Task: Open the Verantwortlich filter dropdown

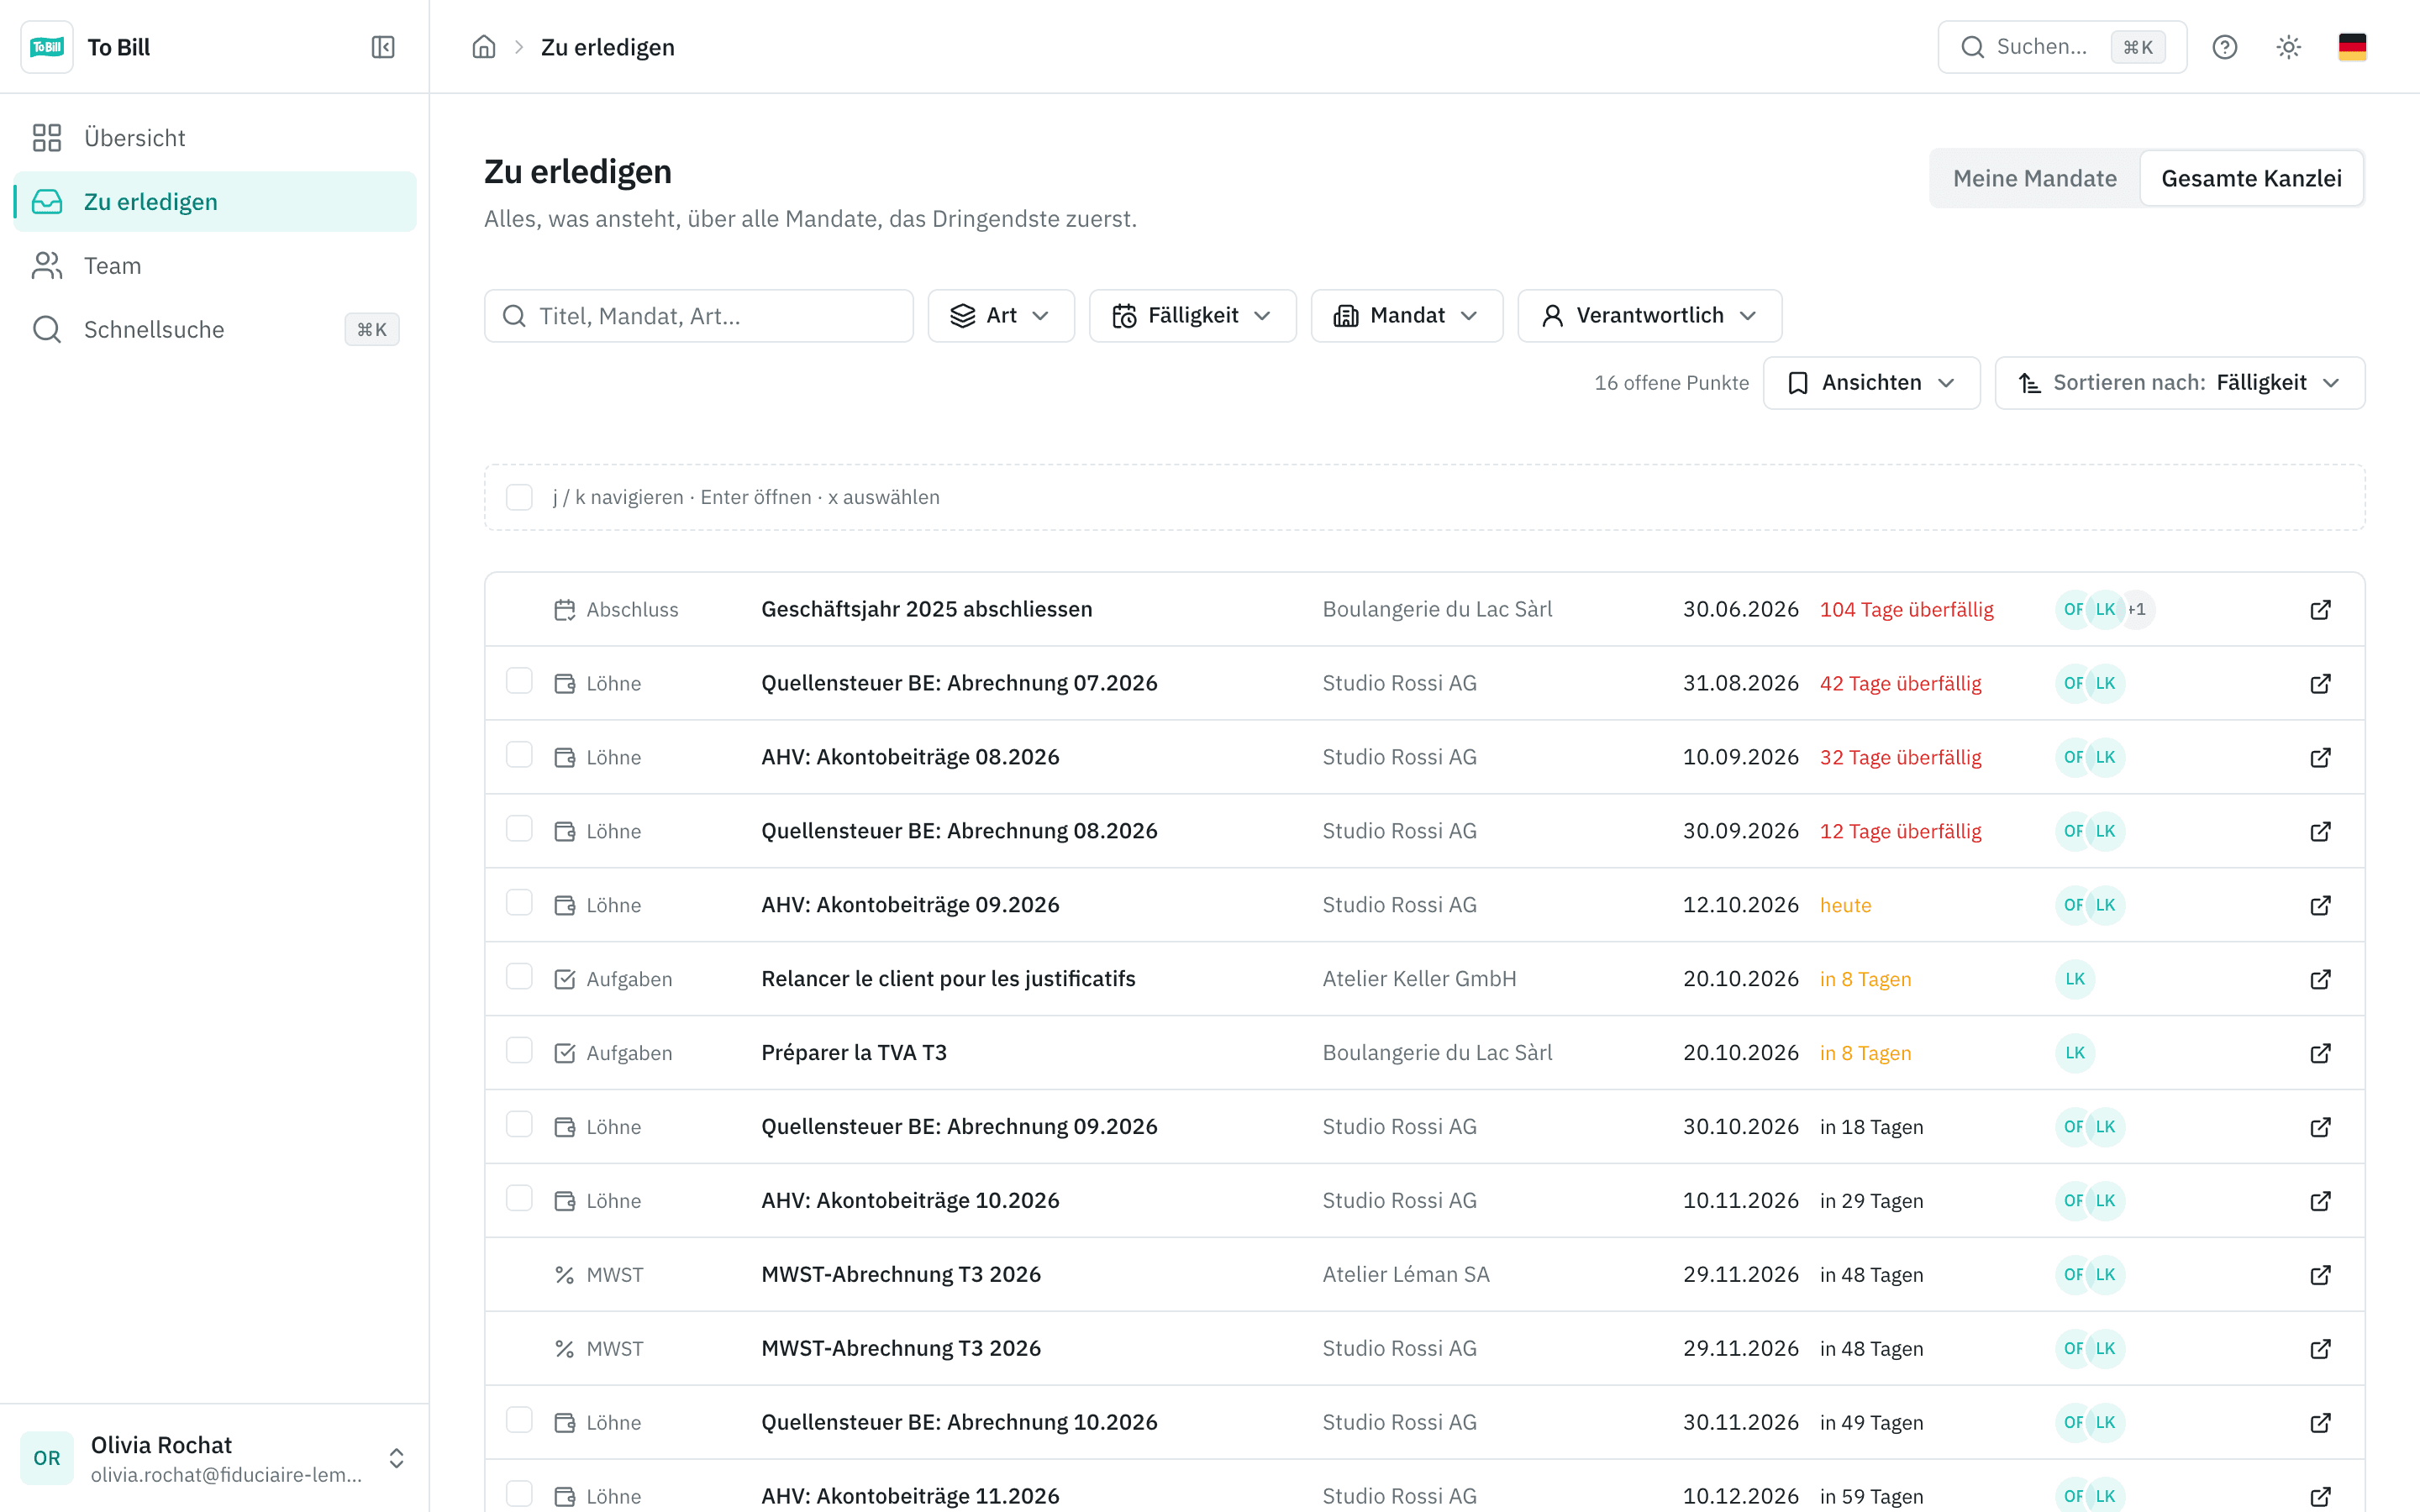Action: pyautogui.click(x=1649, y=316)
